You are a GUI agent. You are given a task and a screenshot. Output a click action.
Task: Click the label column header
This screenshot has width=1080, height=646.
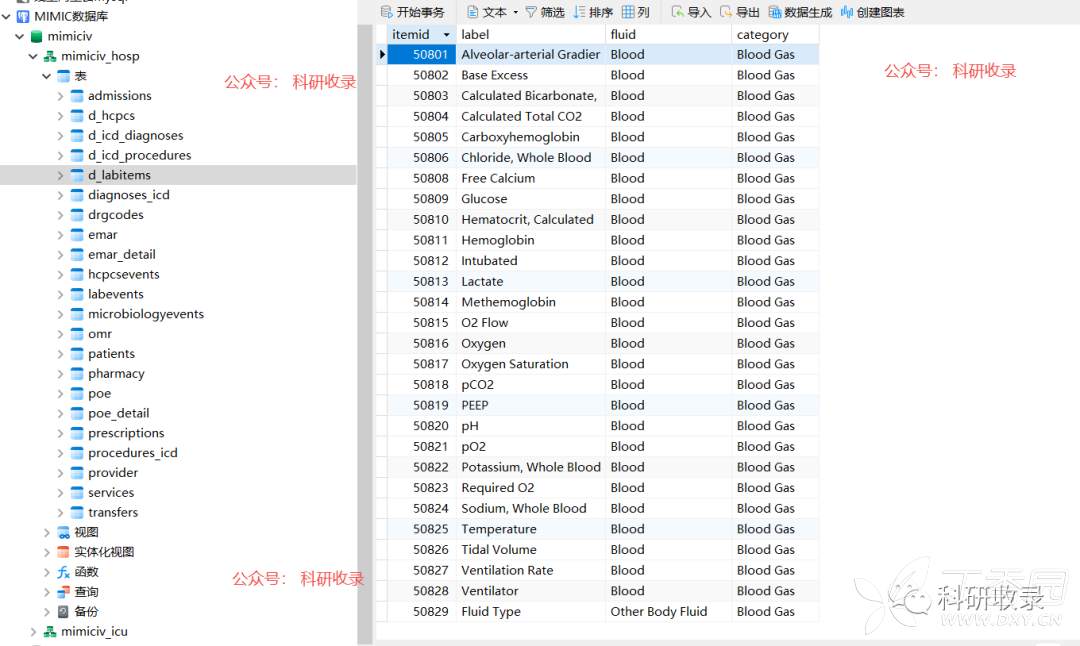pyautogui.click(x=530, y=34)
